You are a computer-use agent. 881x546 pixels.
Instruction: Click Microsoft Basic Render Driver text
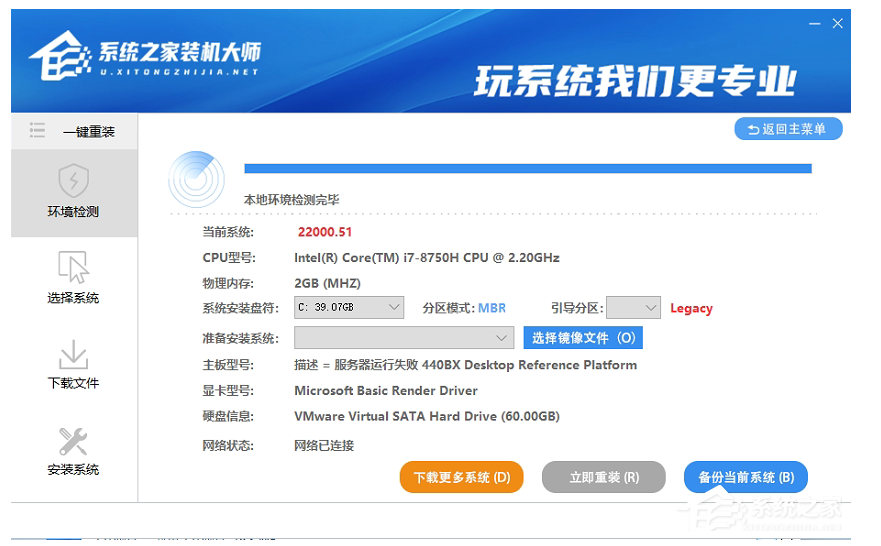coord(386,390)
